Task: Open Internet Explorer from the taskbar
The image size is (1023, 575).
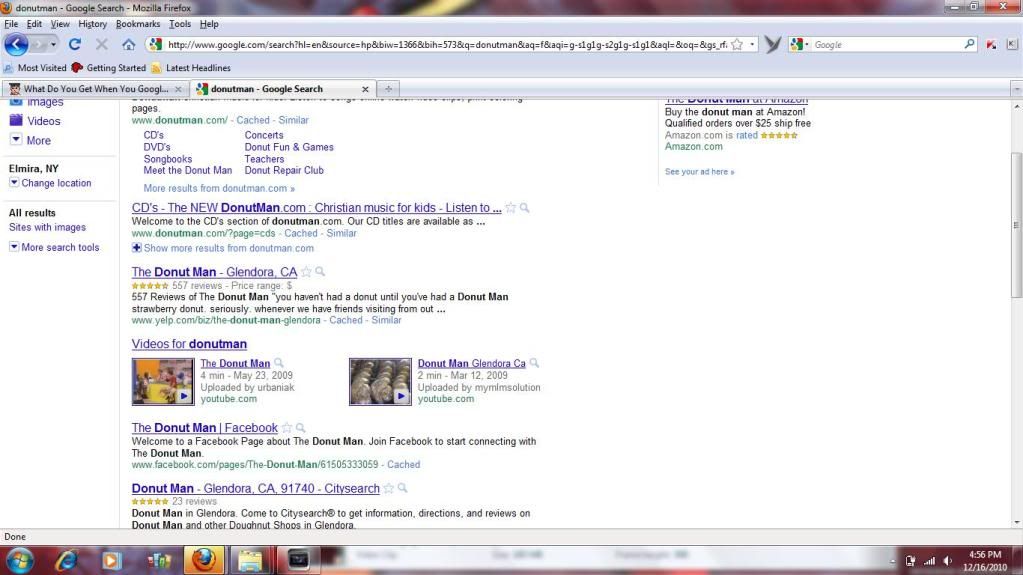Action: click(66, 560)
